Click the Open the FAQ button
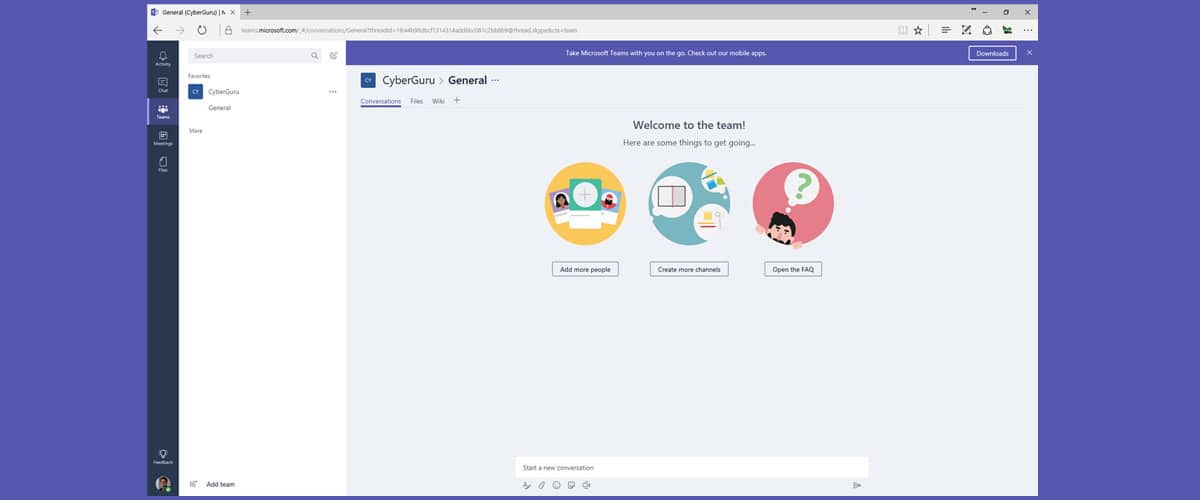 [x=793, y=269]
